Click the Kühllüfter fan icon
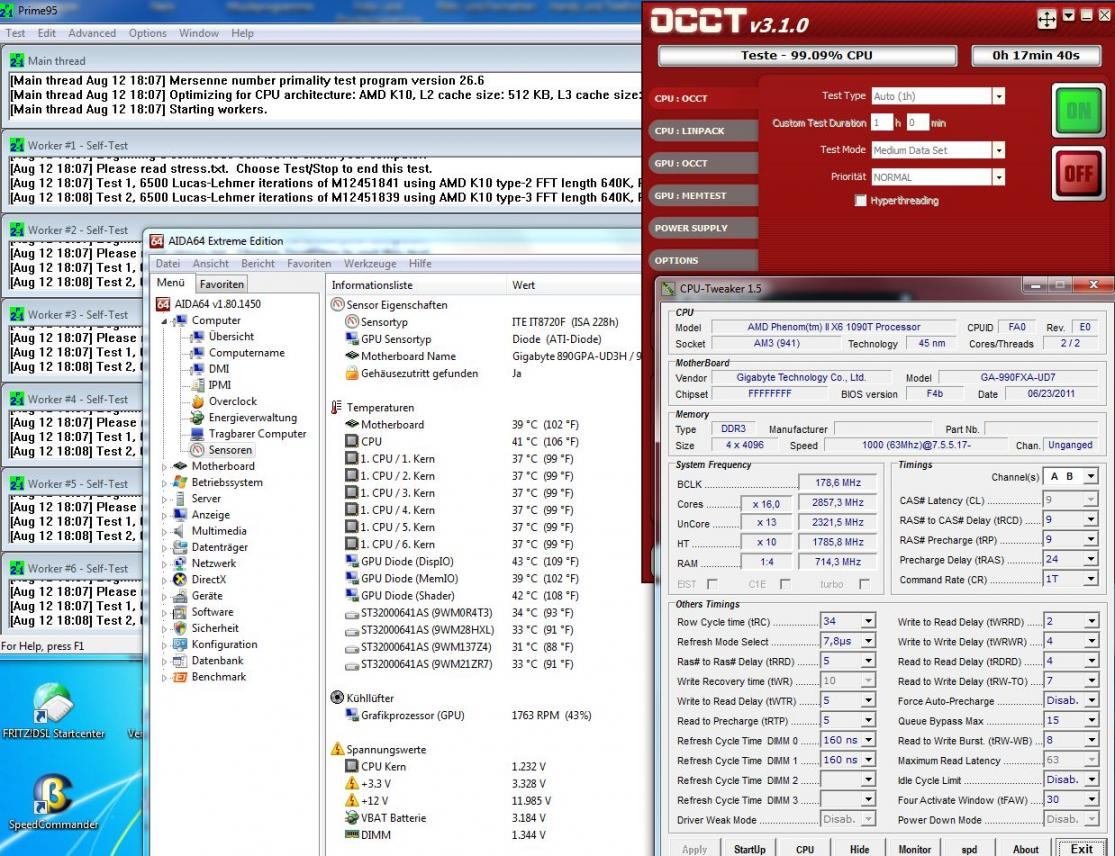This screenshot has width=1115, height=856. (337, 697)
